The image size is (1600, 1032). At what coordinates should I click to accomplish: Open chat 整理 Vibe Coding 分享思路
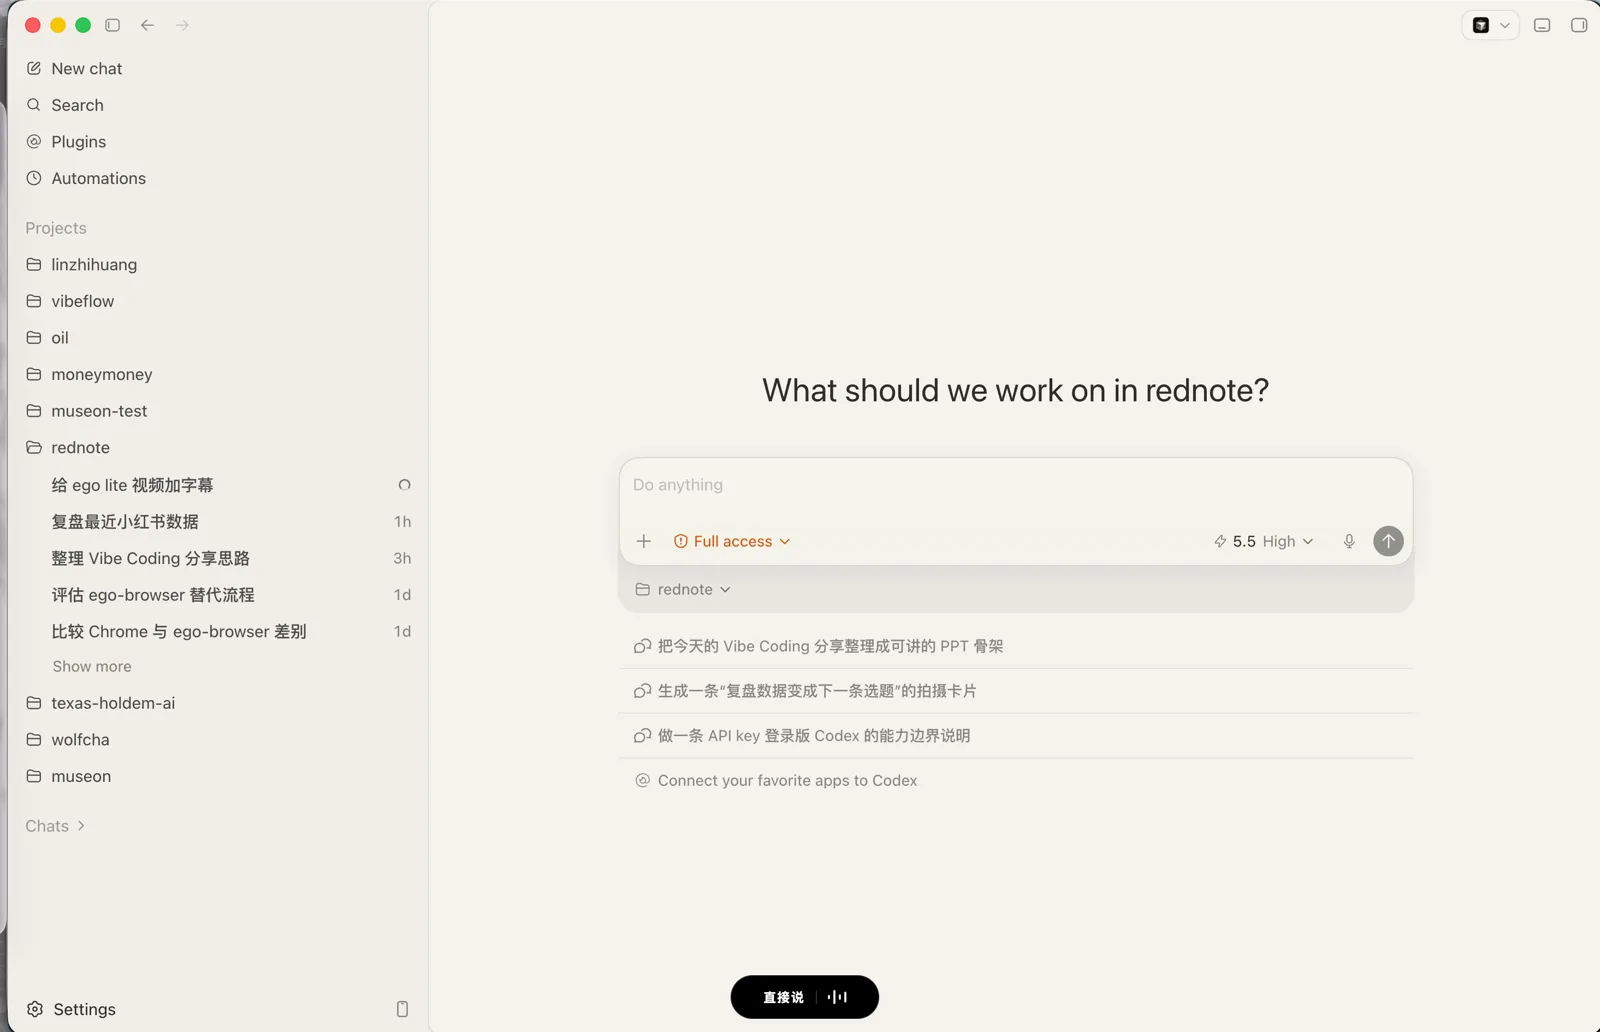(x=218, y=558)
